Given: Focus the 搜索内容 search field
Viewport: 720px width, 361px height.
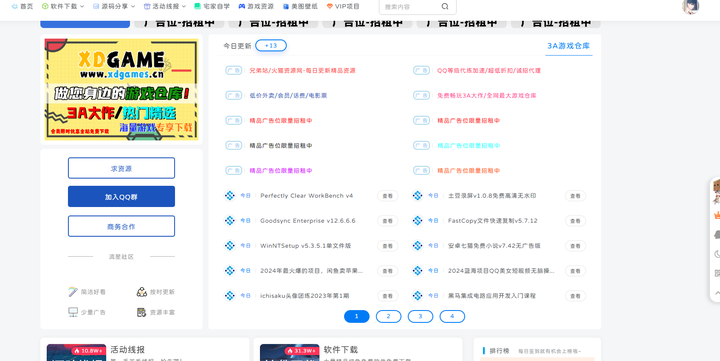Looking at the screenshot, I should (411, 6).
